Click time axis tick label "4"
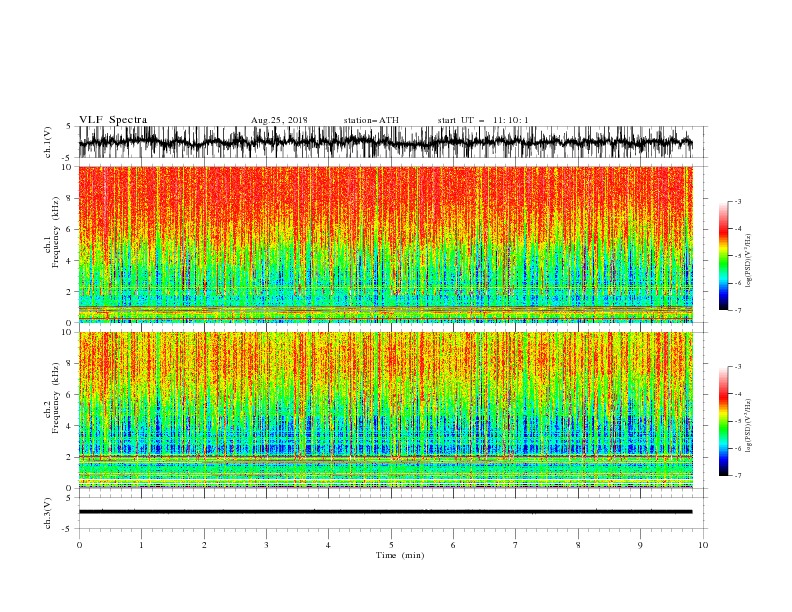792x612 pixels. (328, 545)
